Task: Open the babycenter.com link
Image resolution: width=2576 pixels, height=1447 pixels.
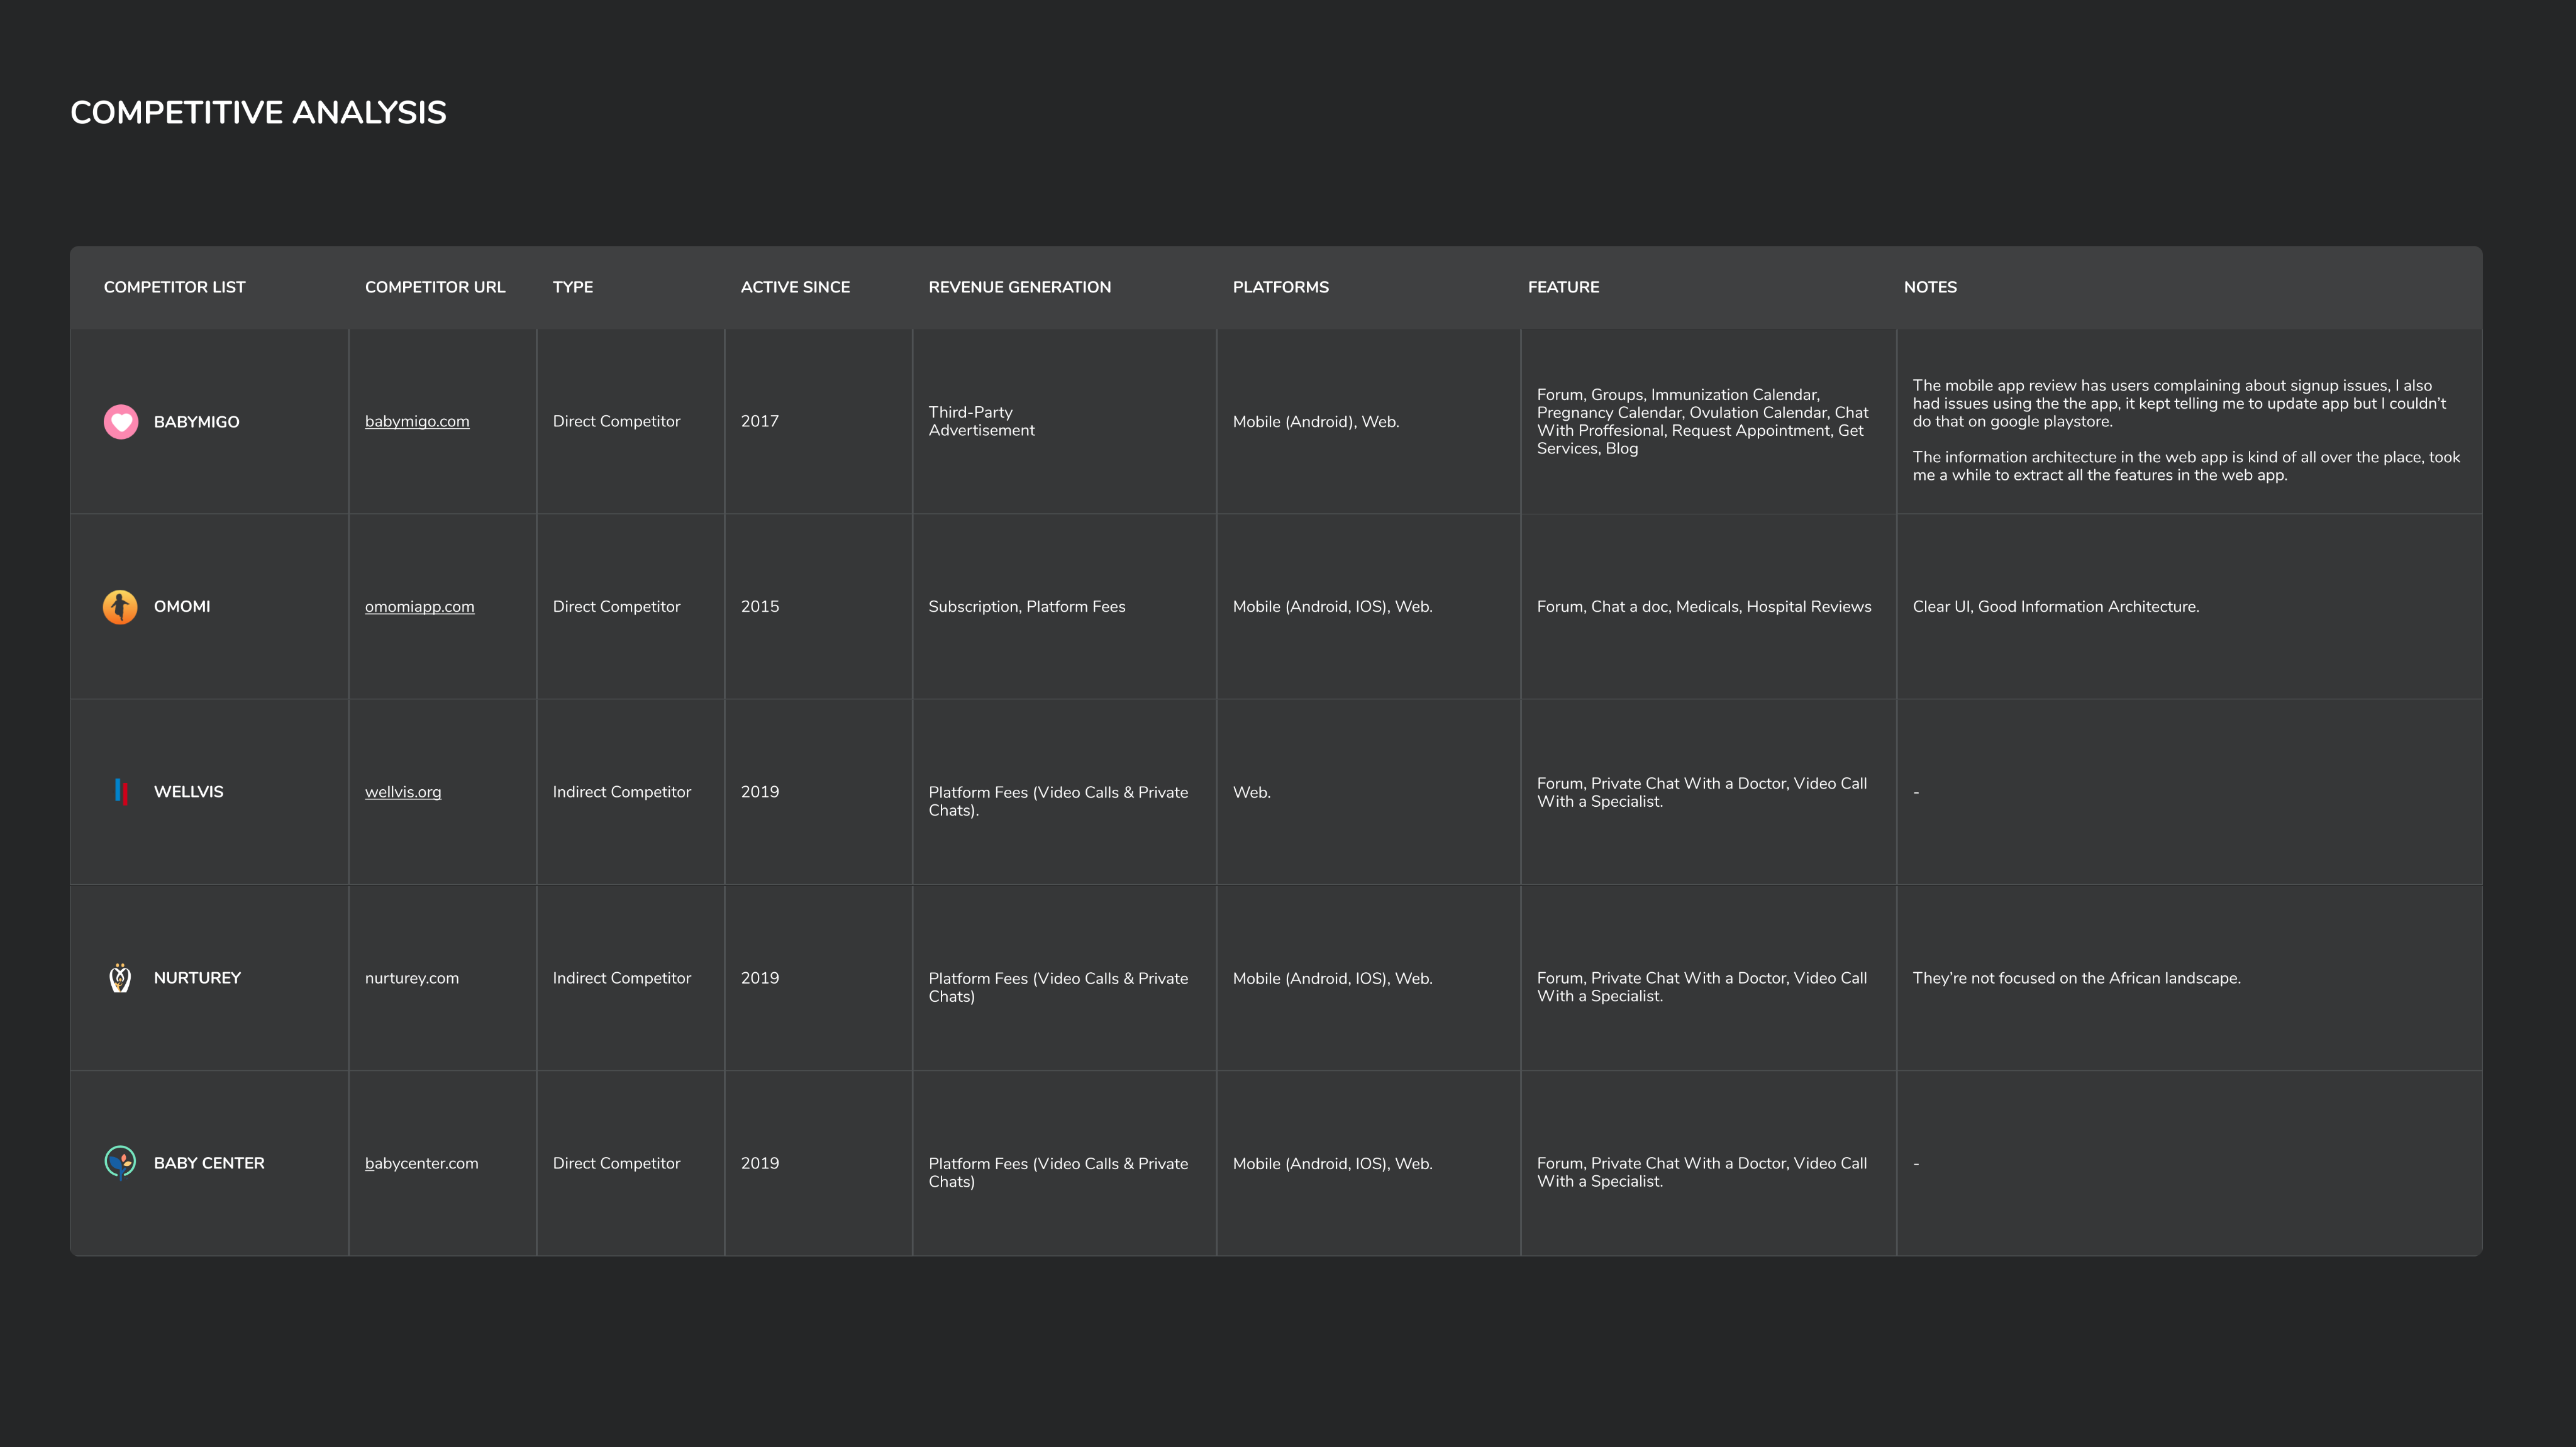Action: (x=421, y=1163)
